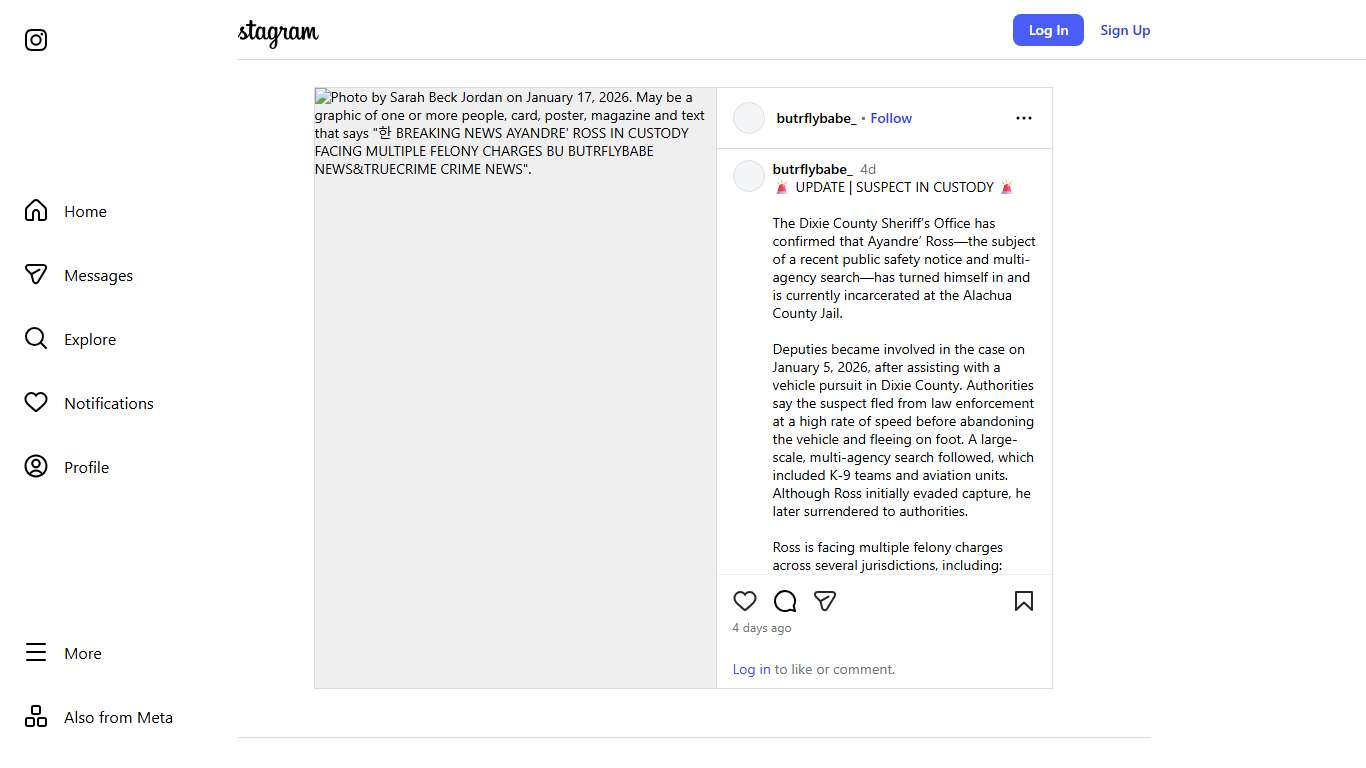Open Messages paper plane icon

(x=36, y=275)
